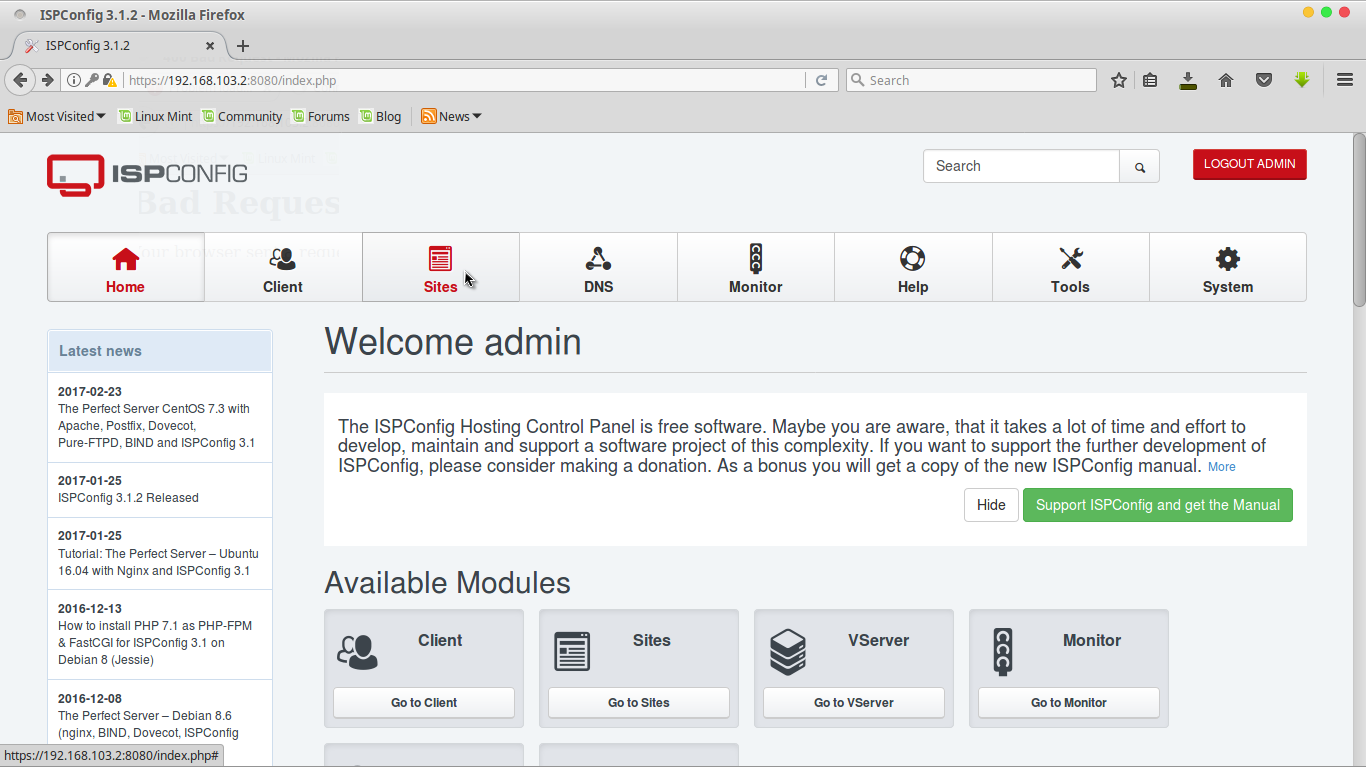The image size is (1366, 767).
Task: Click the Latest news header
Action: pos(160,351)
